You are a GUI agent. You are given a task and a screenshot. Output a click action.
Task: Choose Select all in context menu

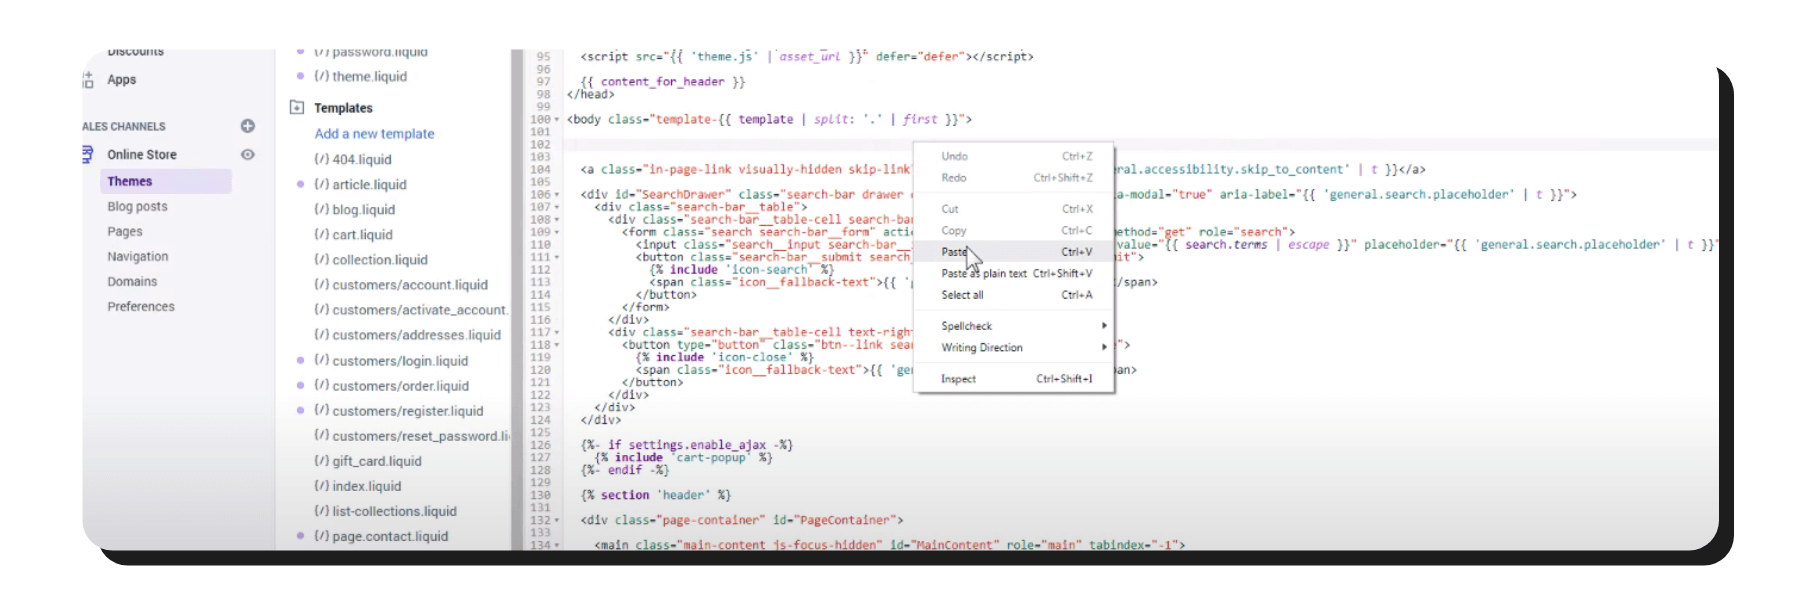point(962,295)
